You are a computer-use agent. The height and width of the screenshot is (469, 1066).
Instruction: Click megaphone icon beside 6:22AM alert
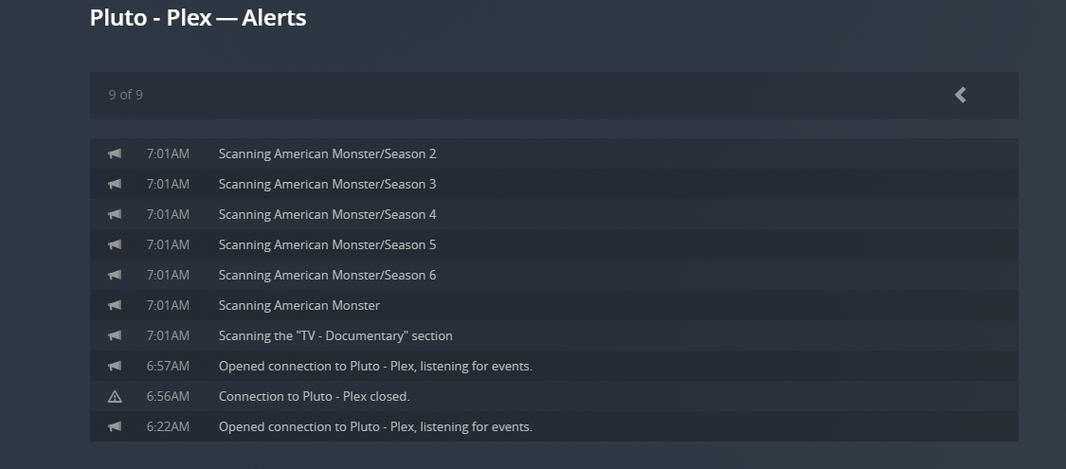[x=115, y=427]
